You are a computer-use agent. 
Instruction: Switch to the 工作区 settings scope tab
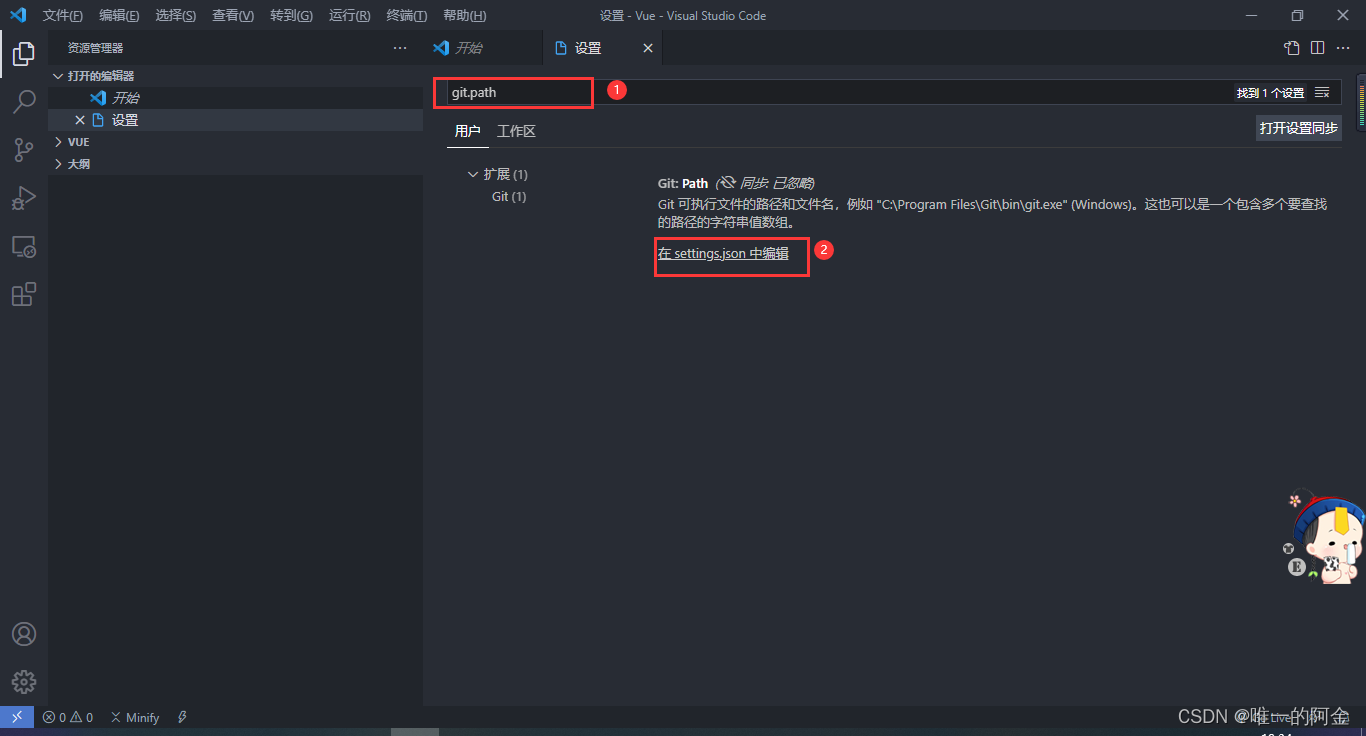pos(516,131)
